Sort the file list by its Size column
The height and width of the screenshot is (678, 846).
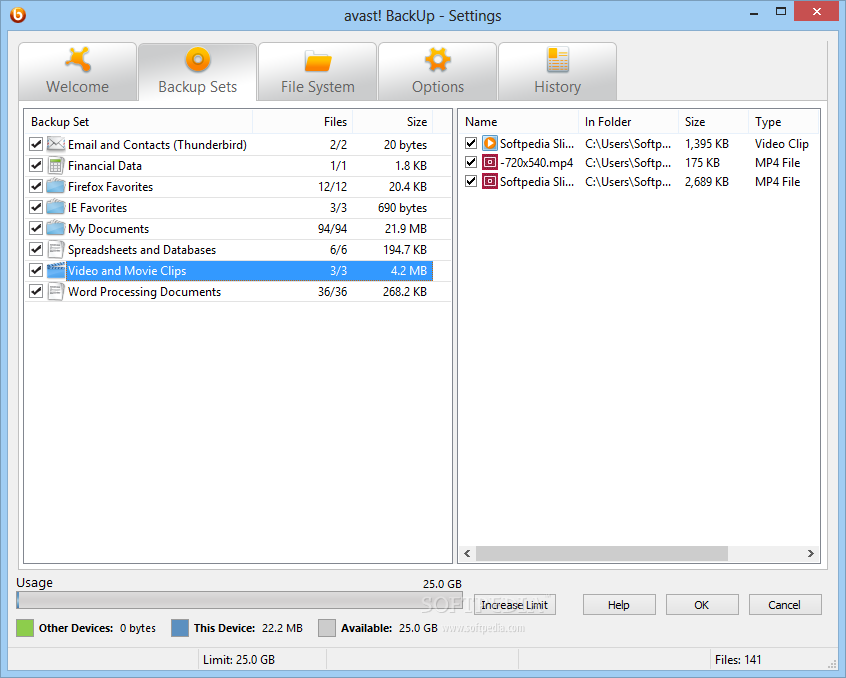tap(713, 122)
